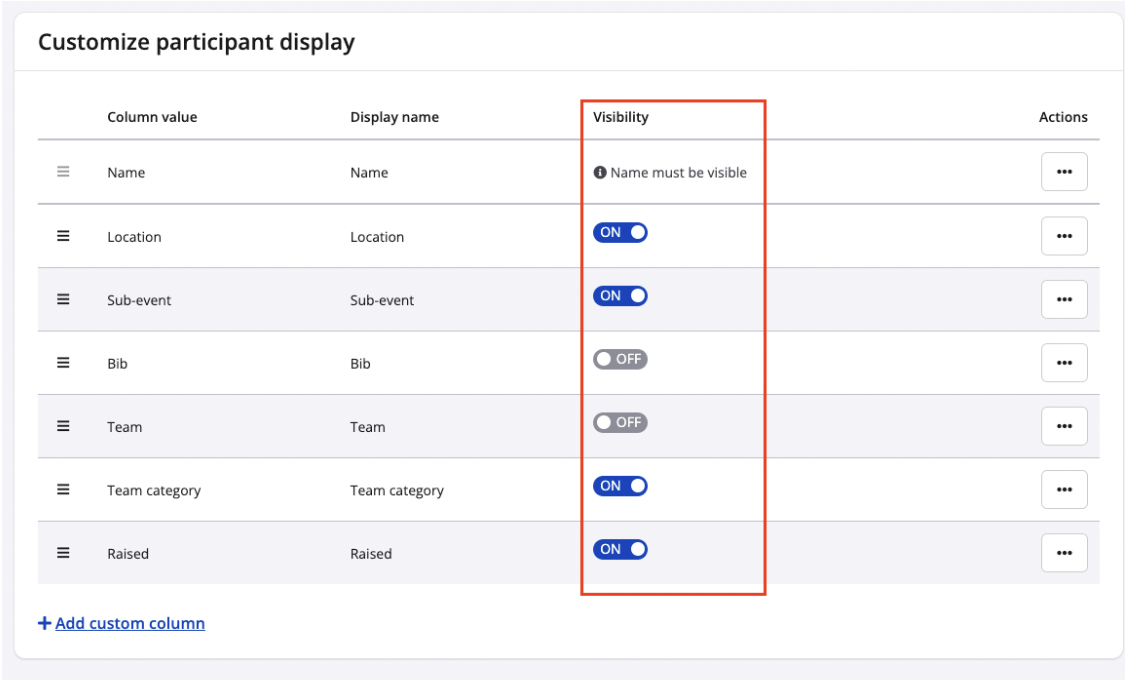Click the drag handle for Sub-event row
The height and width of the screenshot is (684, 1132).
tap(63, 299)
